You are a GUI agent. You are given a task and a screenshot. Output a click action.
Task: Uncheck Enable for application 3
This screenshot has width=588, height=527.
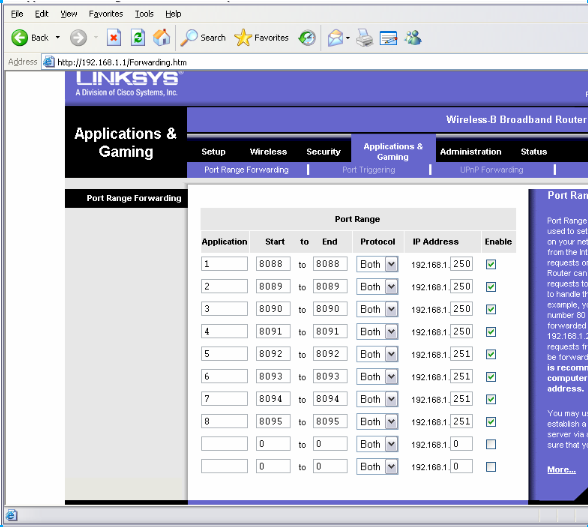tap(490, 309)
